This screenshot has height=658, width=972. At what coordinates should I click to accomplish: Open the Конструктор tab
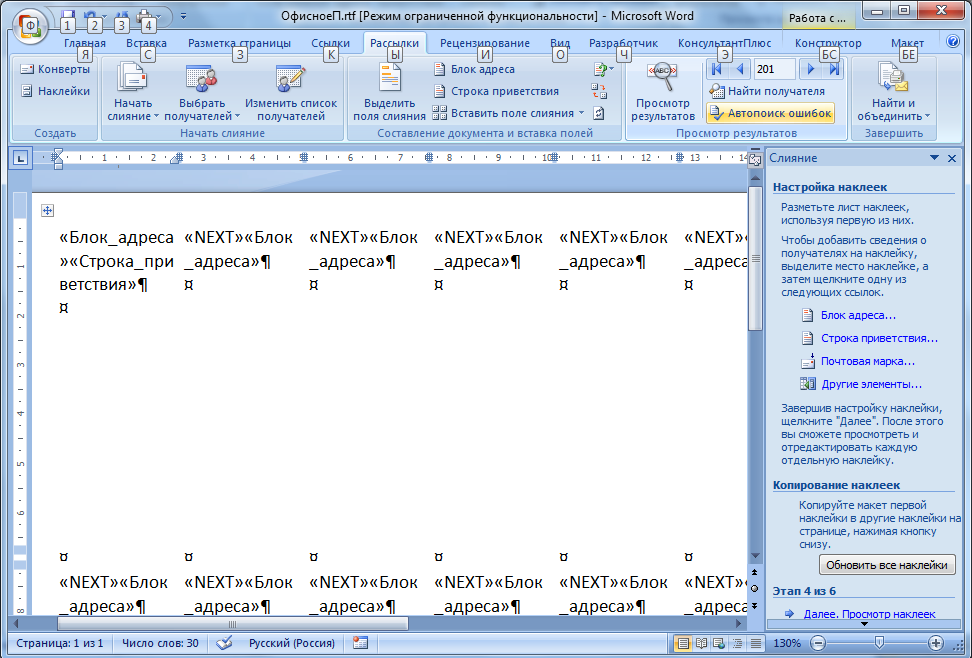click(828, 43)
